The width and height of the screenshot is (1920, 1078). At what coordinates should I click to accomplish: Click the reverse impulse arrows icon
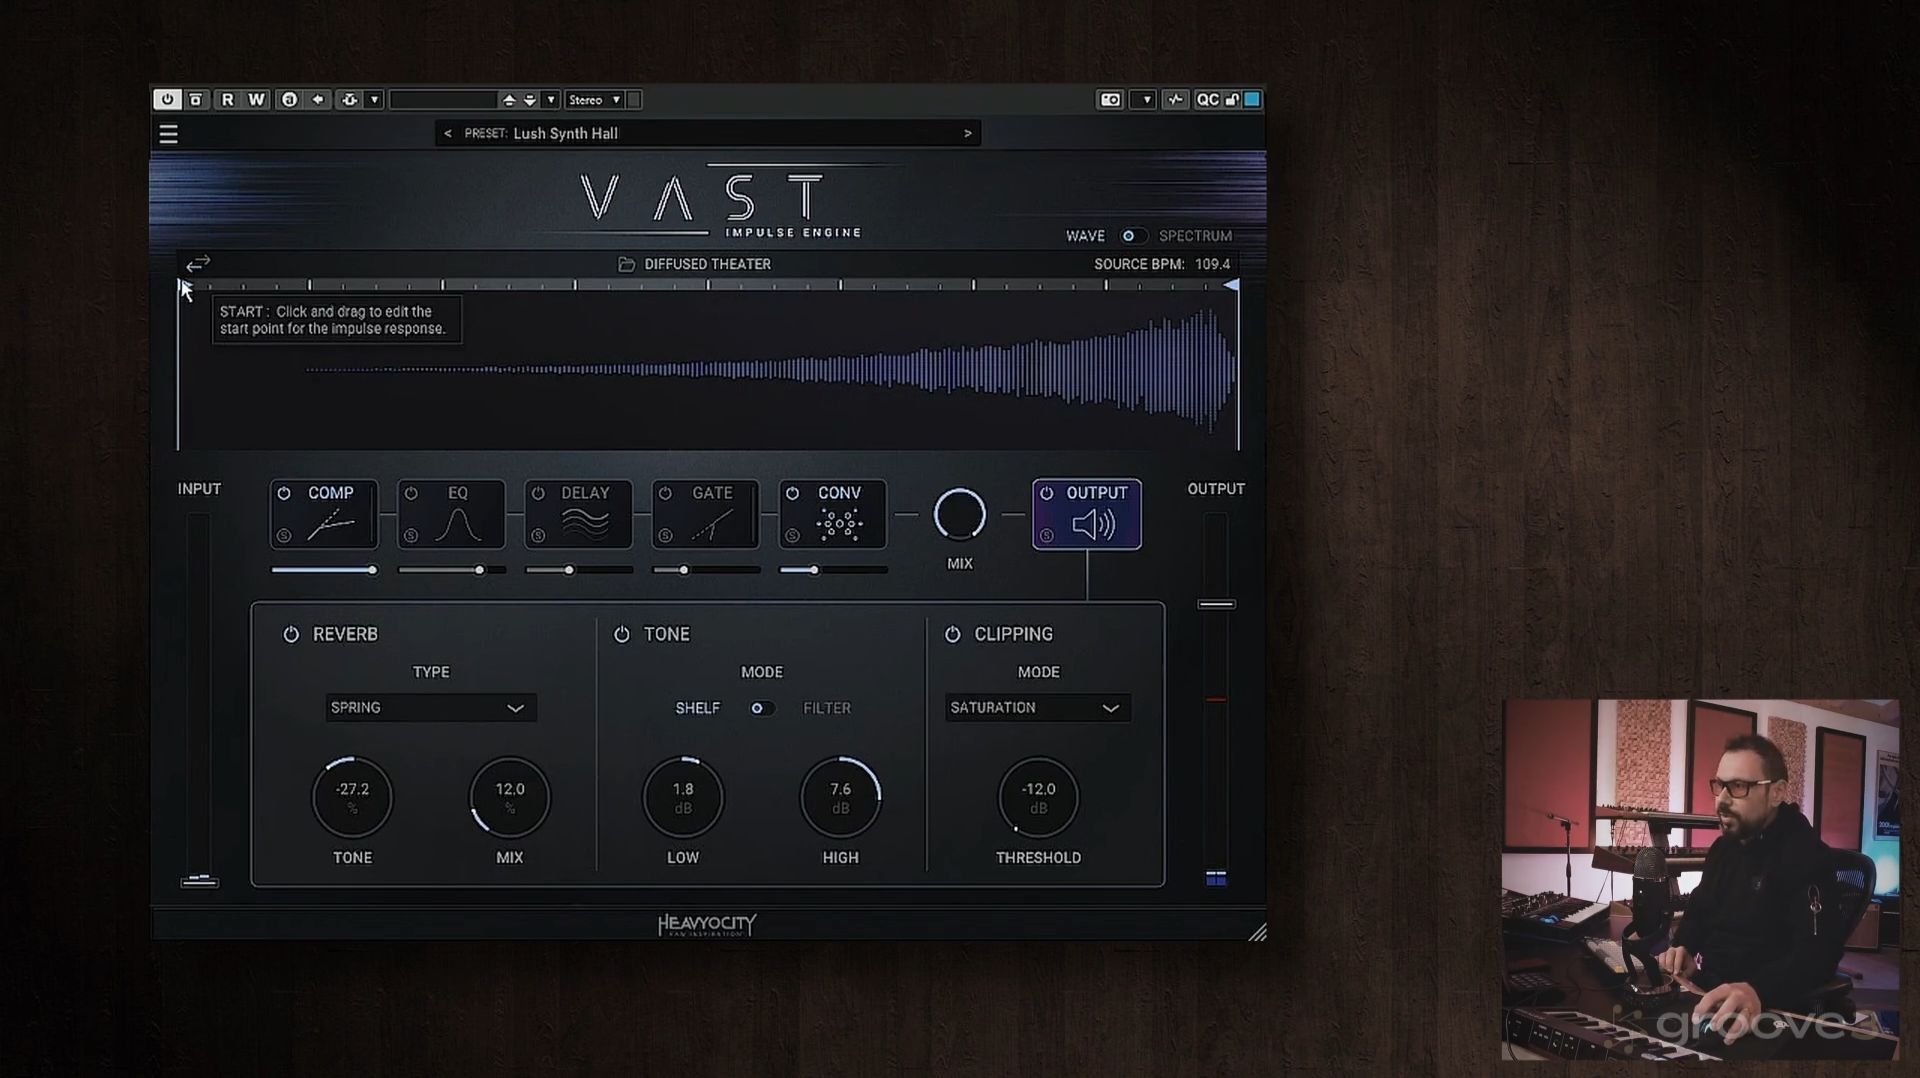point(198,263)
